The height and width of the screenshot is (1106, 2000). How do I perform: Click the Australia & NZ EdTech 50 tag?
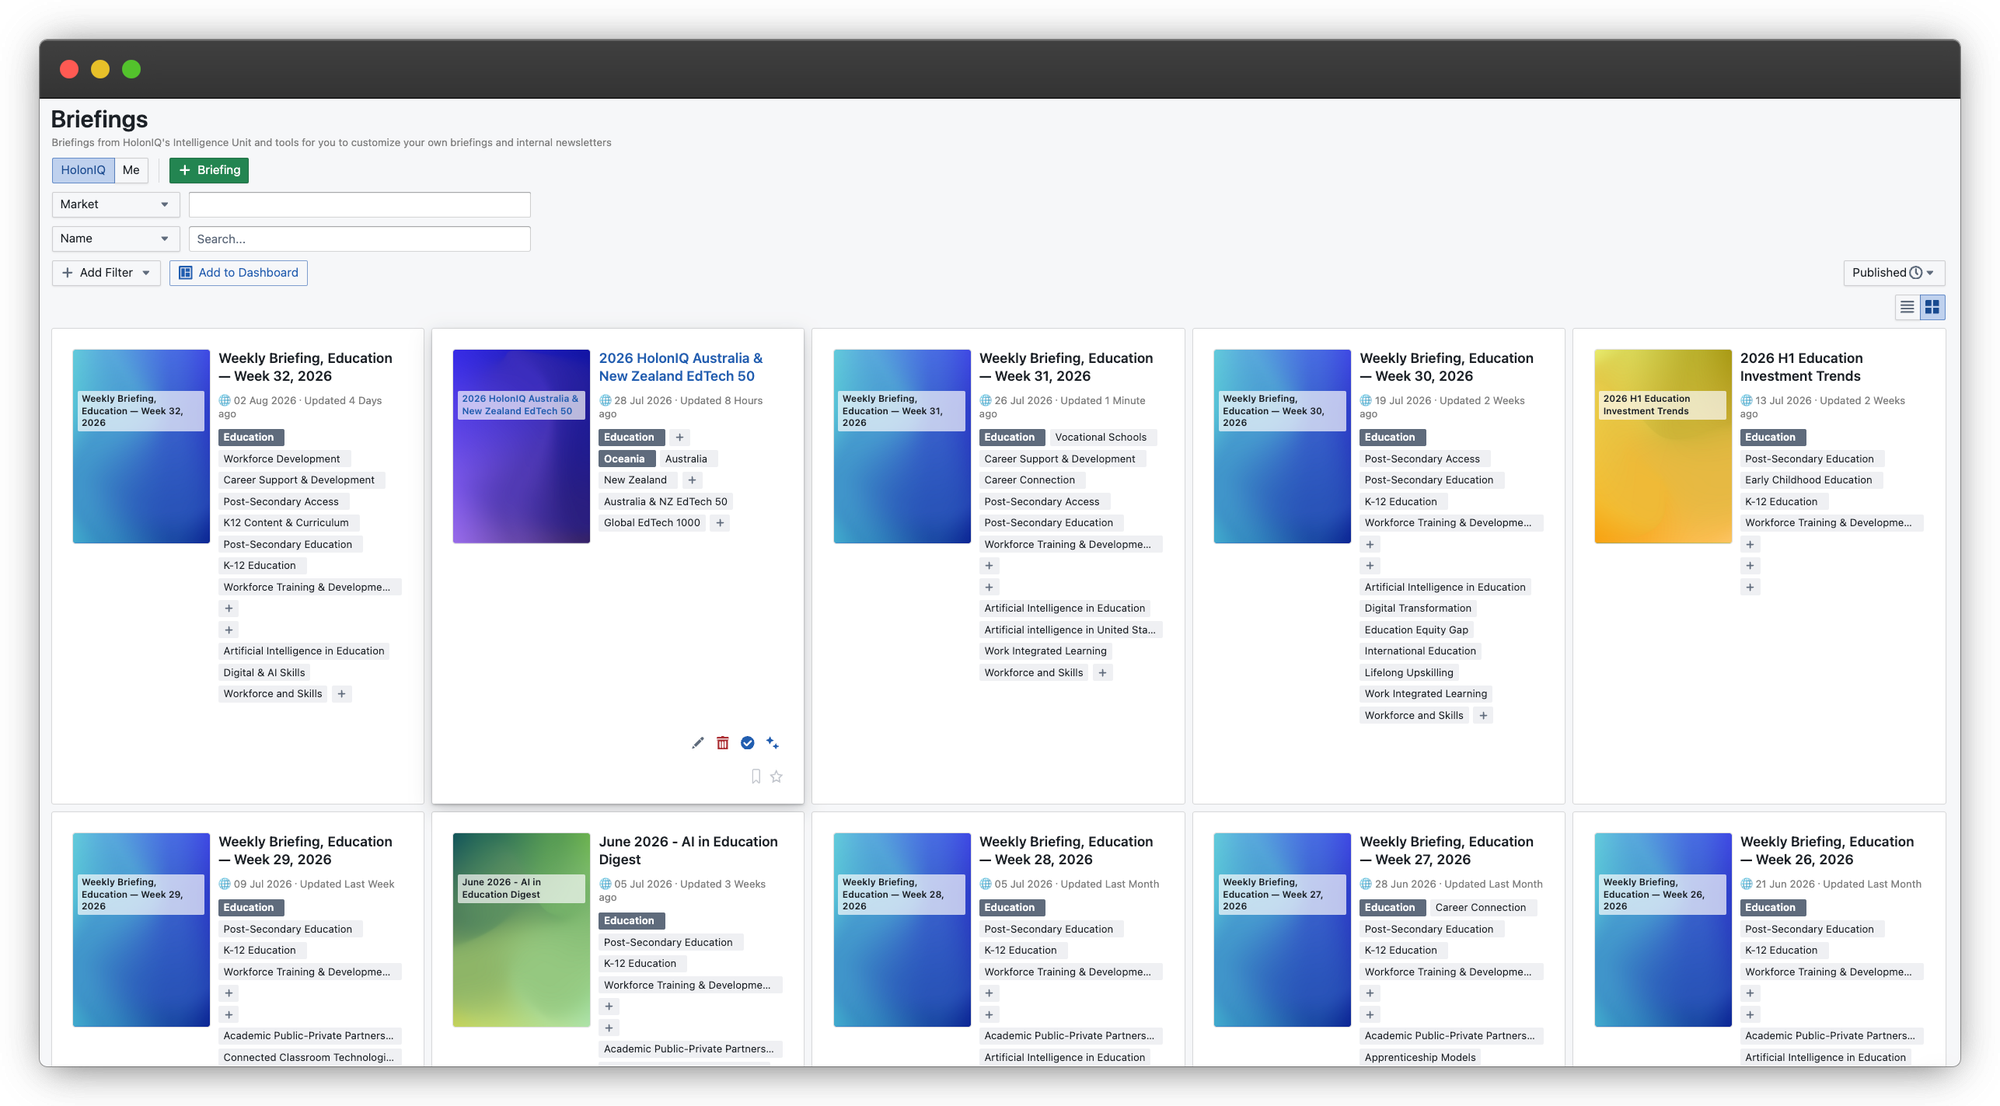[666, 502]
